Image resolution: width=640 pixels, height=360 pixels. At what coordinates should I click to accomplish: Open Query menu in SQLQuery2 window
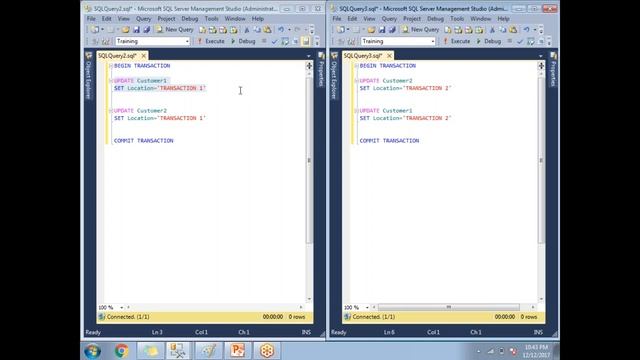click(x=143, y=19)
